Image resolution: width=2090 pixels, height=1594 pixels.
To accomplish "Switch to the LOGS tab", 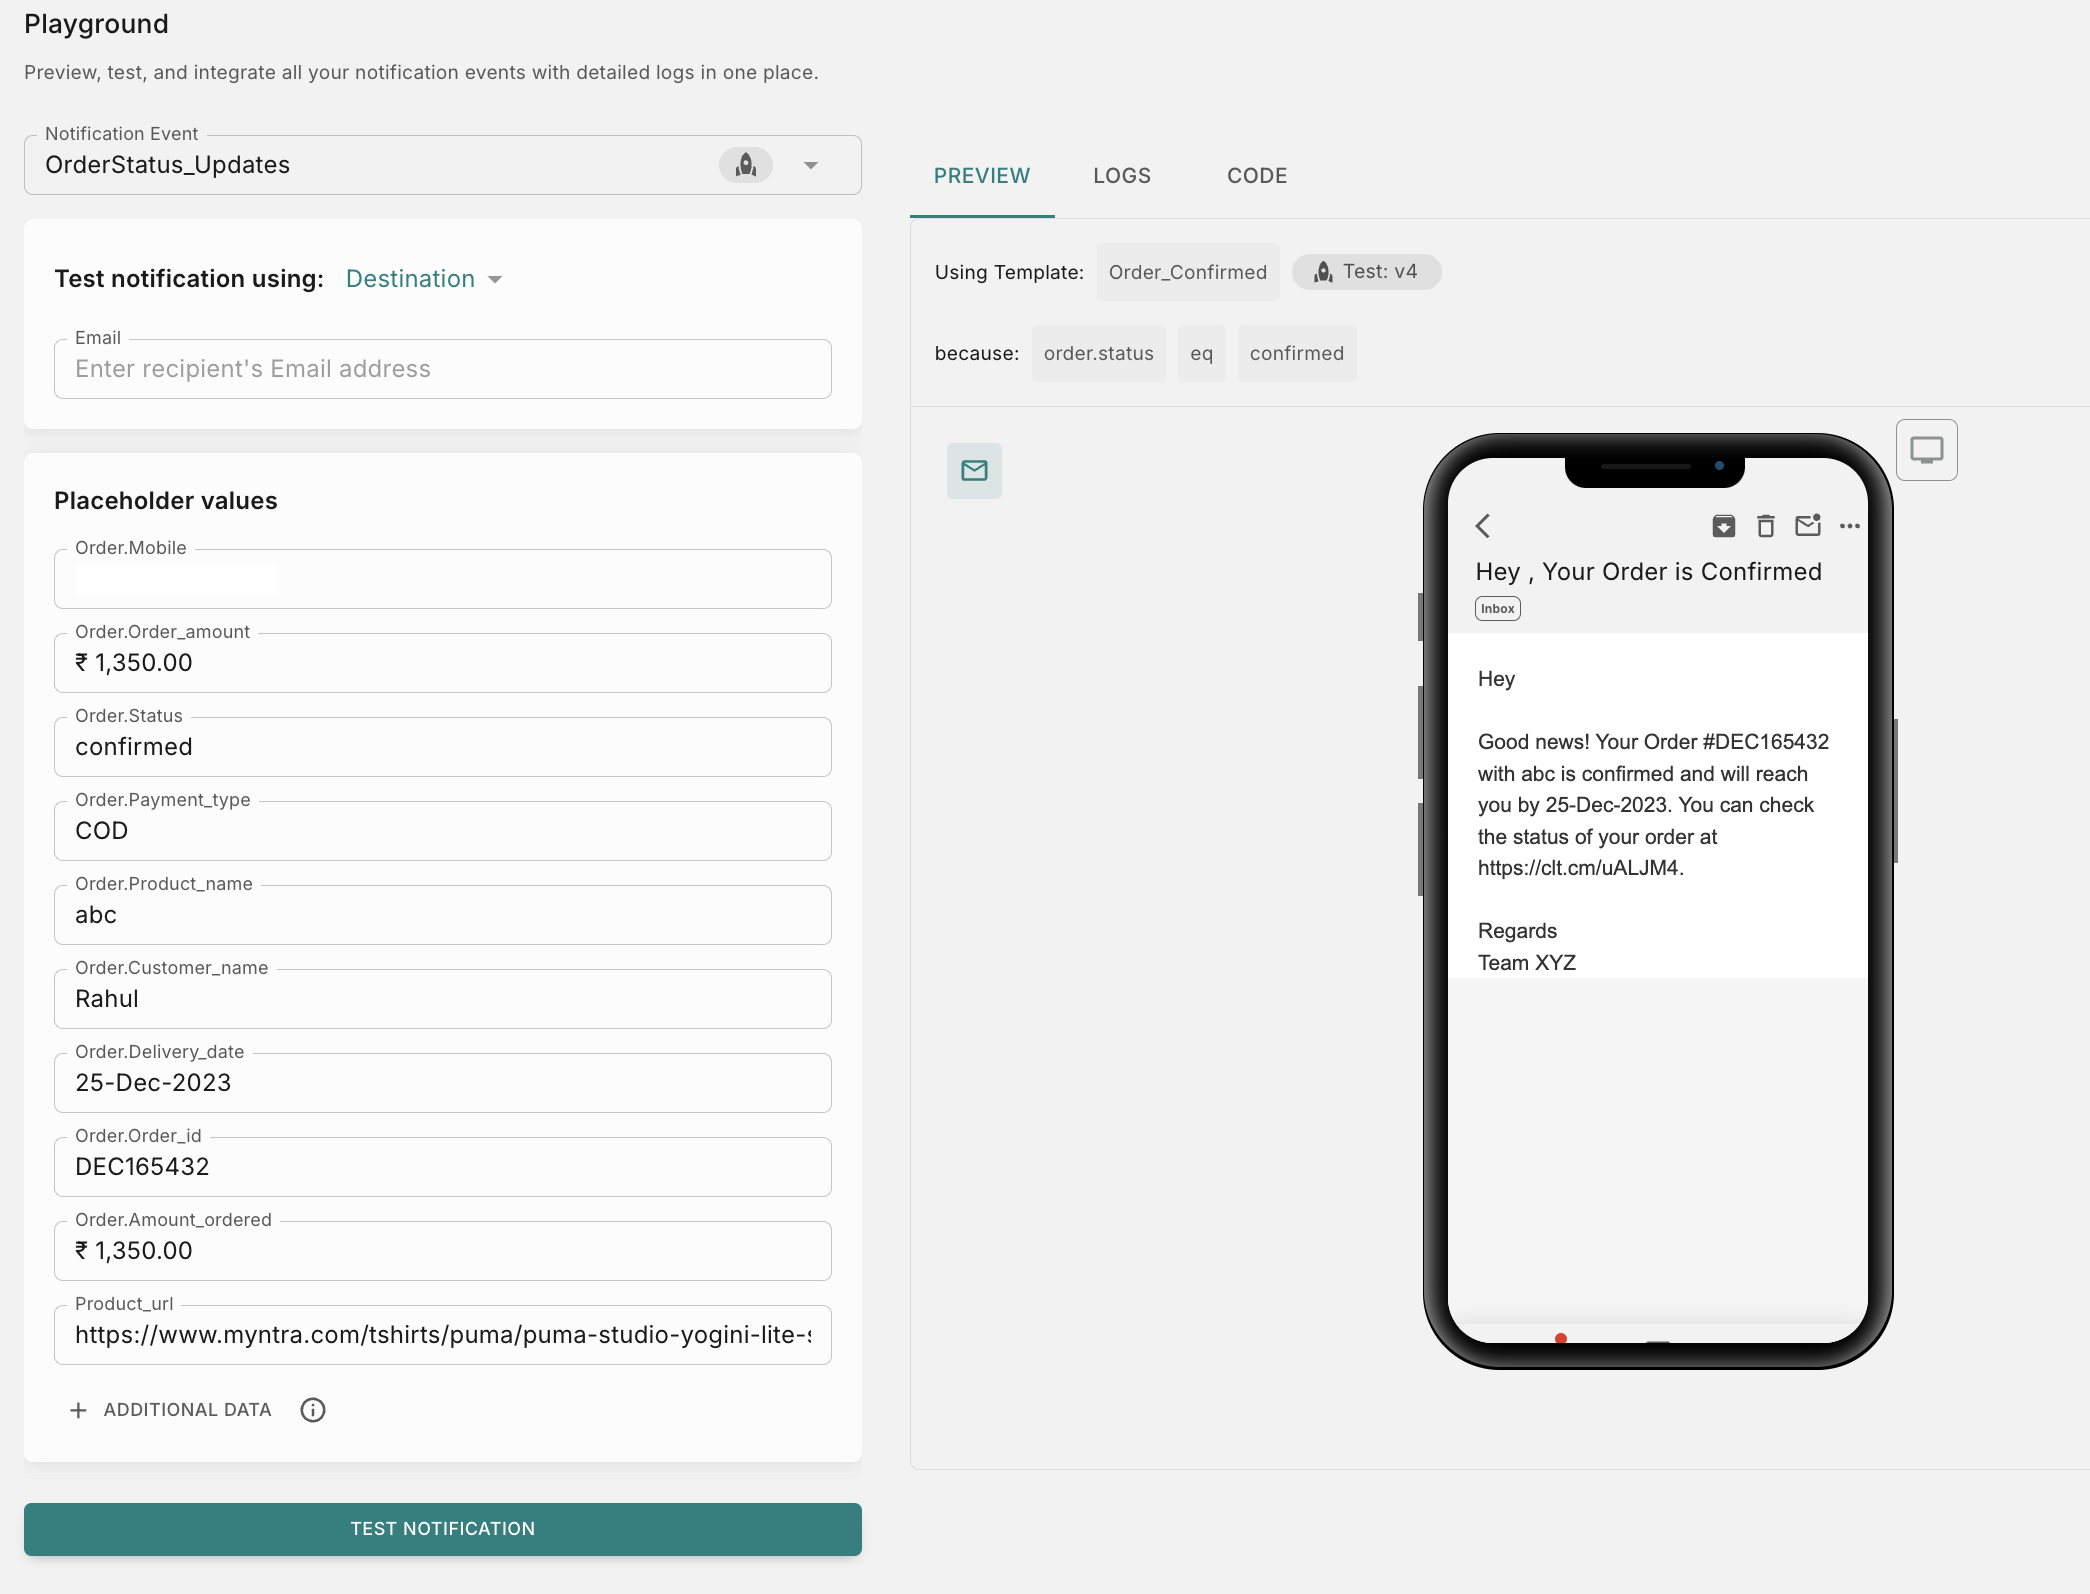I will tap(1122, 176).
